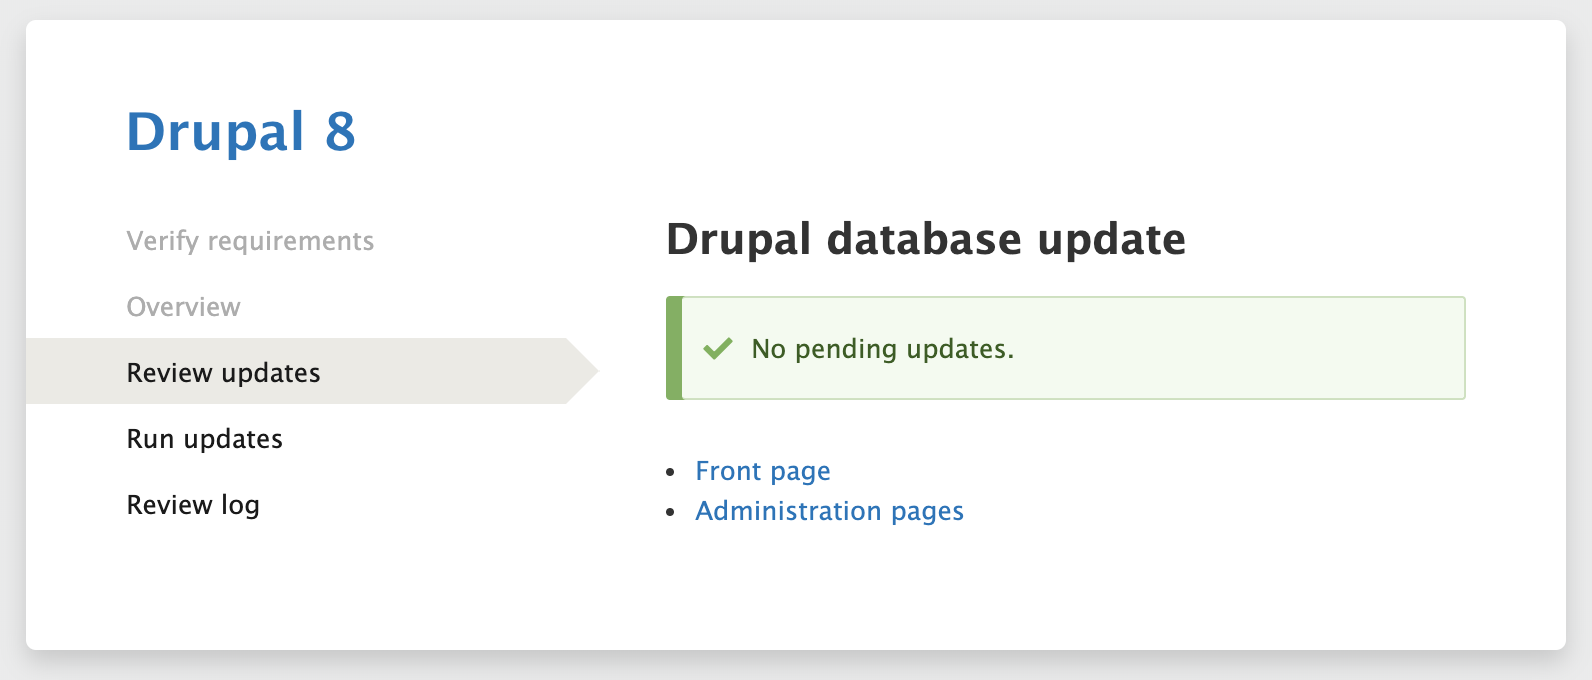Click the dark green stripe on the status box

coord(674,348)
